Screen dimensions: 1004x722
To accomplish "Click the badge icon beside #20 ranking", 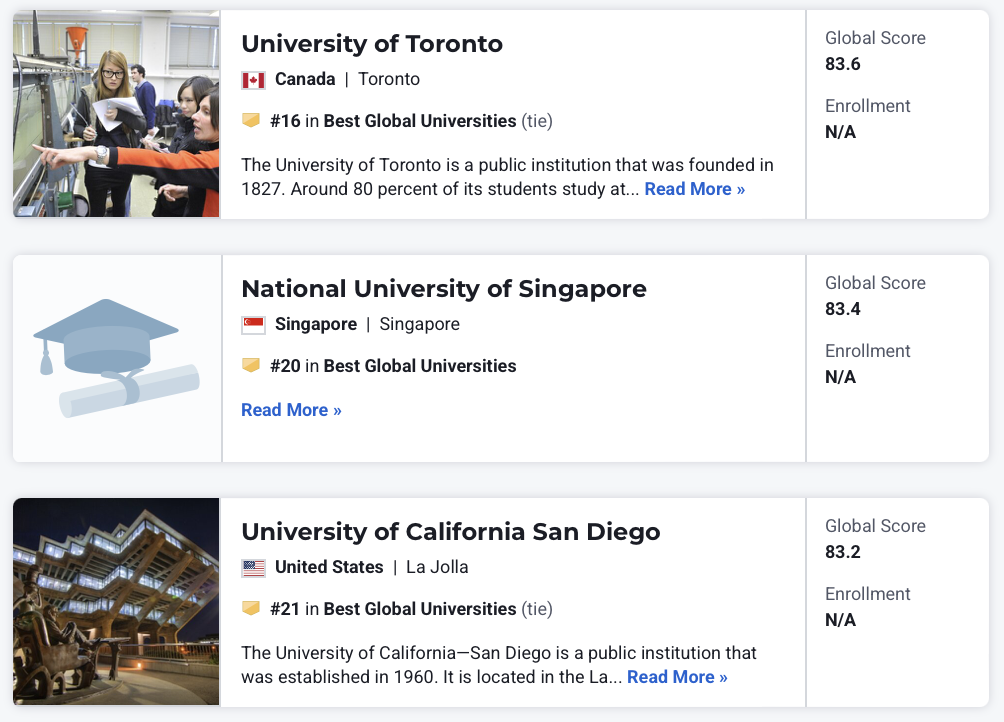I will coord(251,365).
